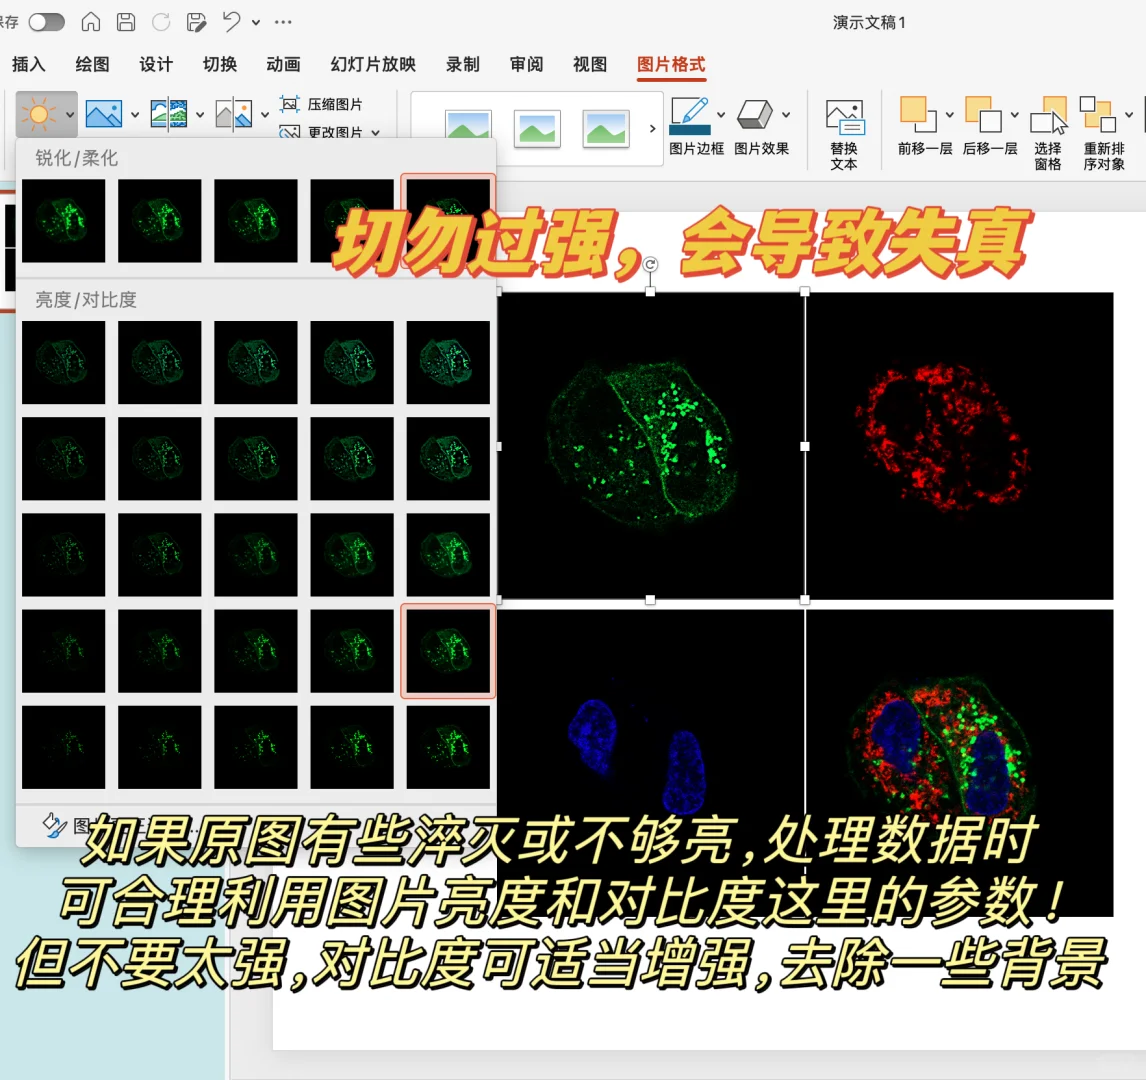
Task: Open the 审阅 tab
Action: coord(527,64)
